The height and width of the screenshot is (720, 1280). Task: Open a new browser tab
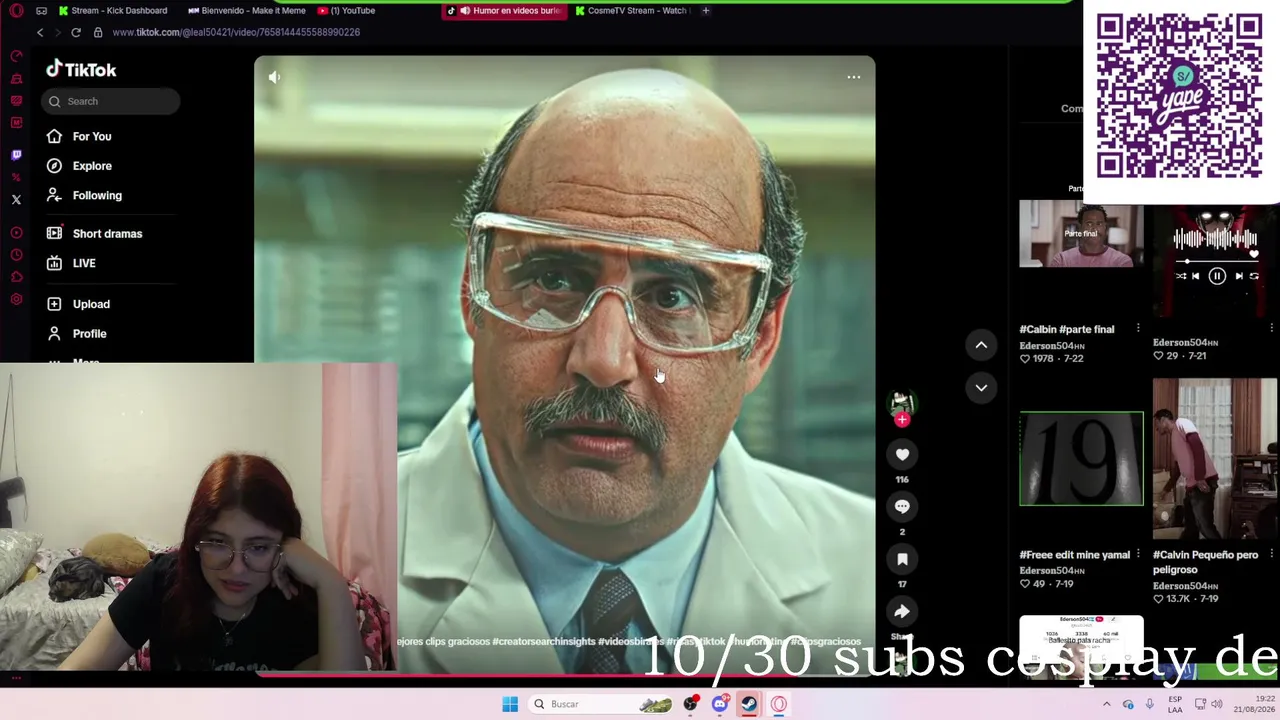coord(706,11)
